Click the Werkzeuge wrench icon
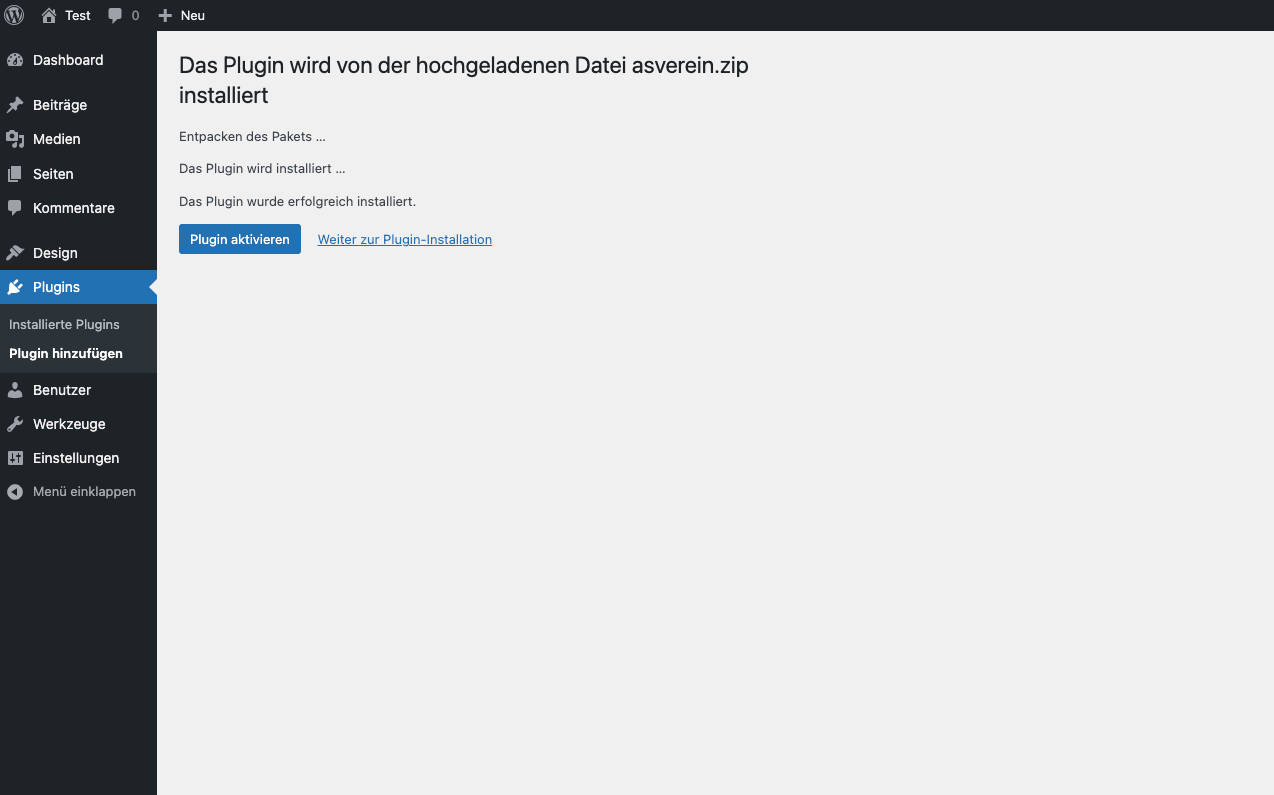This screenshot has height=795, width=1274. click(x=15, y=424)
